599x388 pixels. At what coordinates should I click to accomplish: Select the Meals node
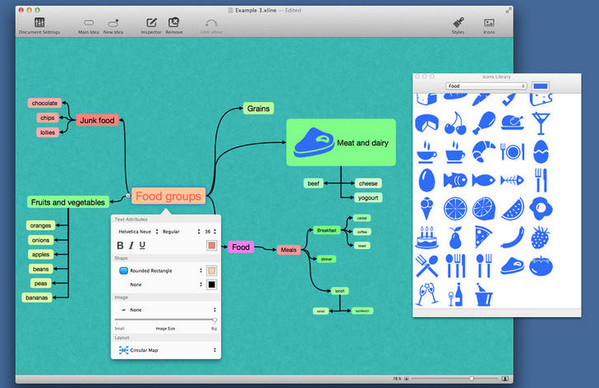click(288, 250)
